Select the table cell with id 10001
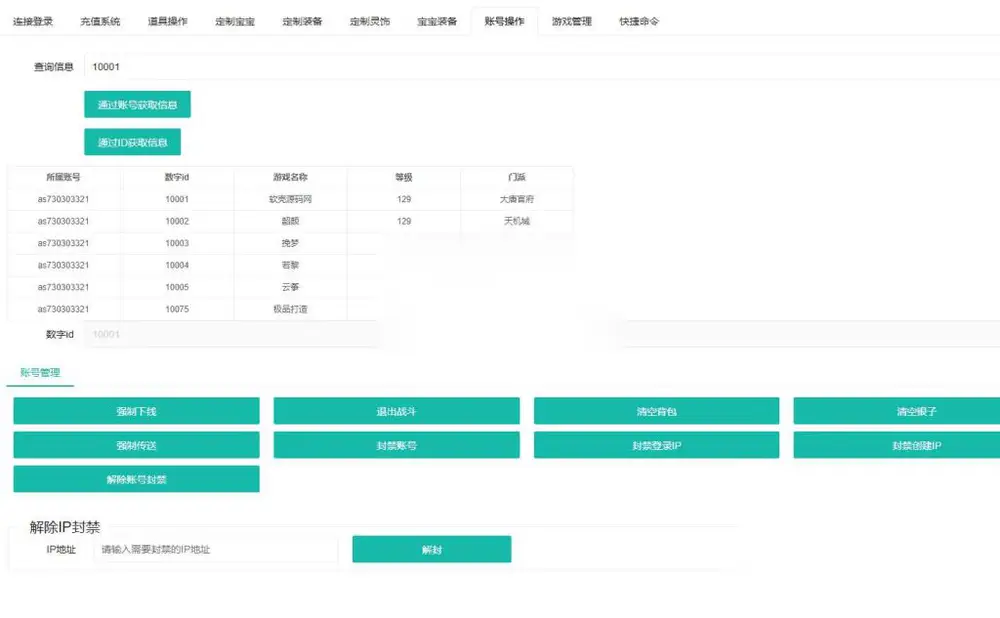Image resolution: width=1000 pixels, height=618 pixels. [x=177, y=199]
